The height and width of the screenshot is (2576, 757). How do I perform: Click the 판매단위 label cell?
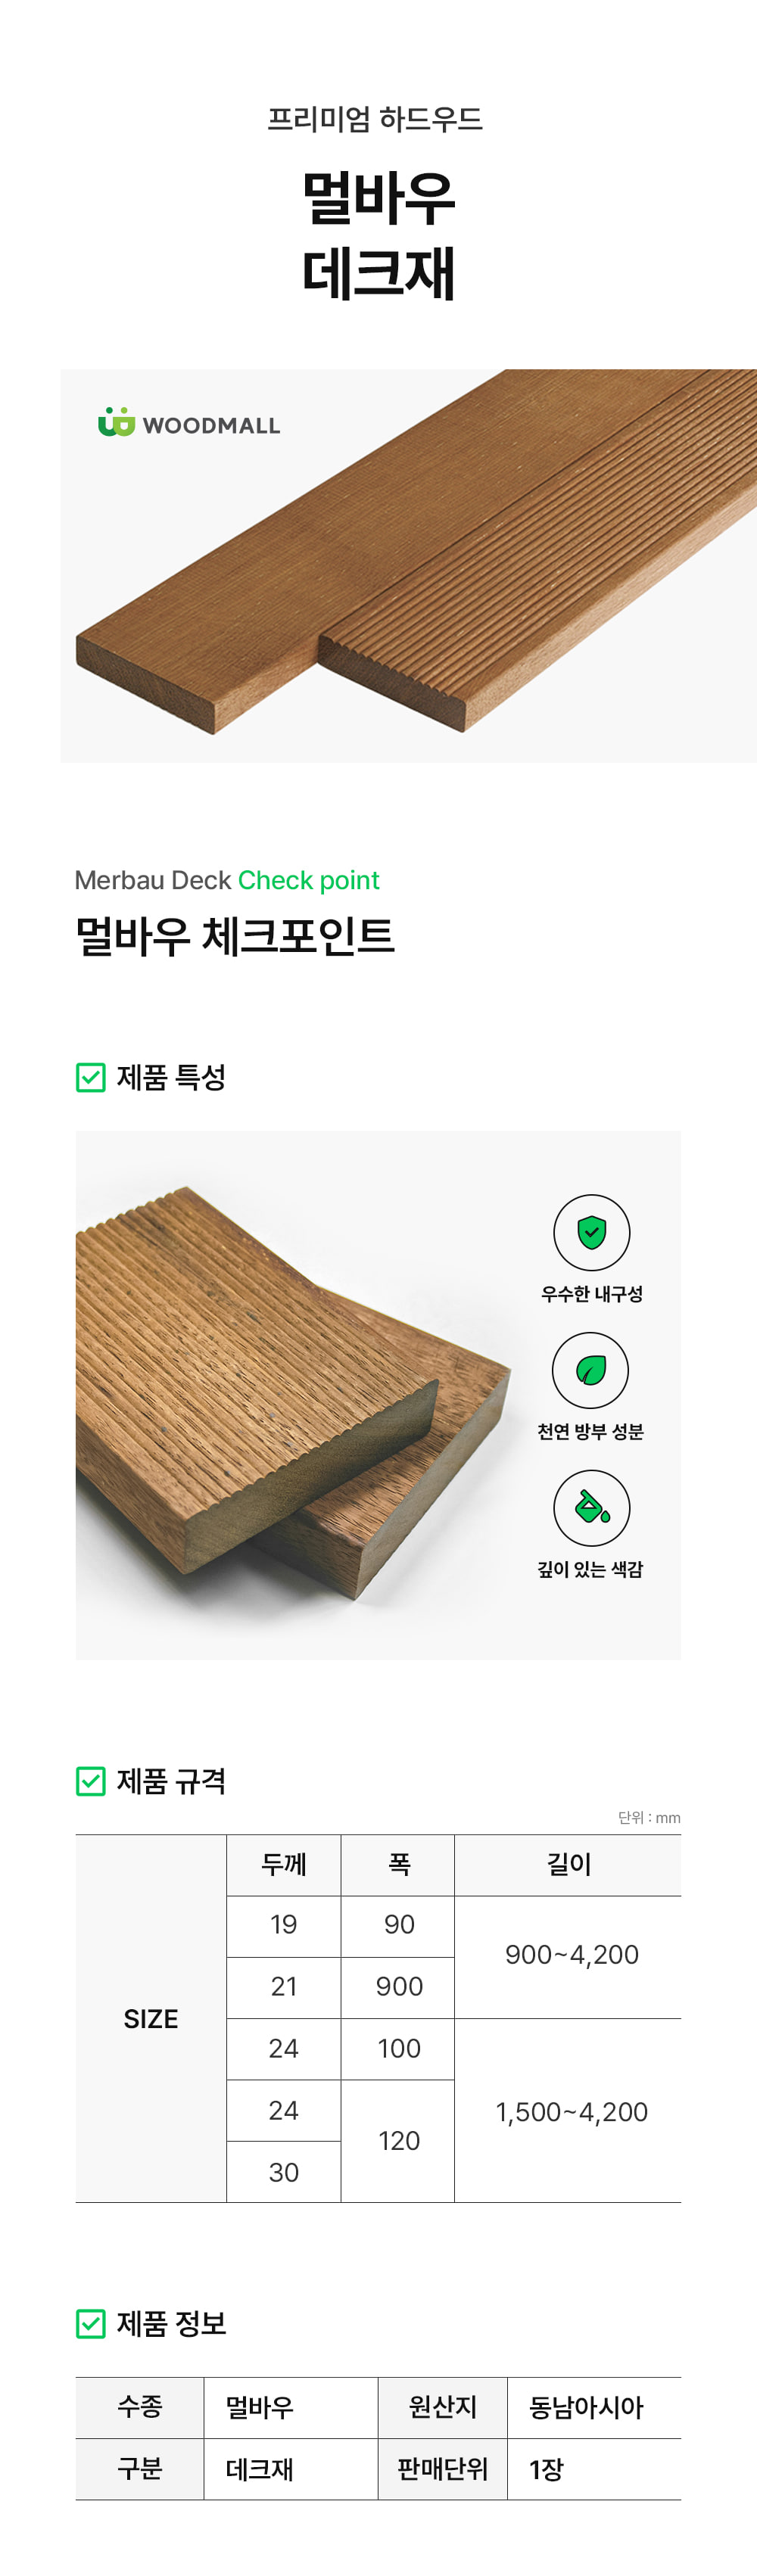[443, 2469]
